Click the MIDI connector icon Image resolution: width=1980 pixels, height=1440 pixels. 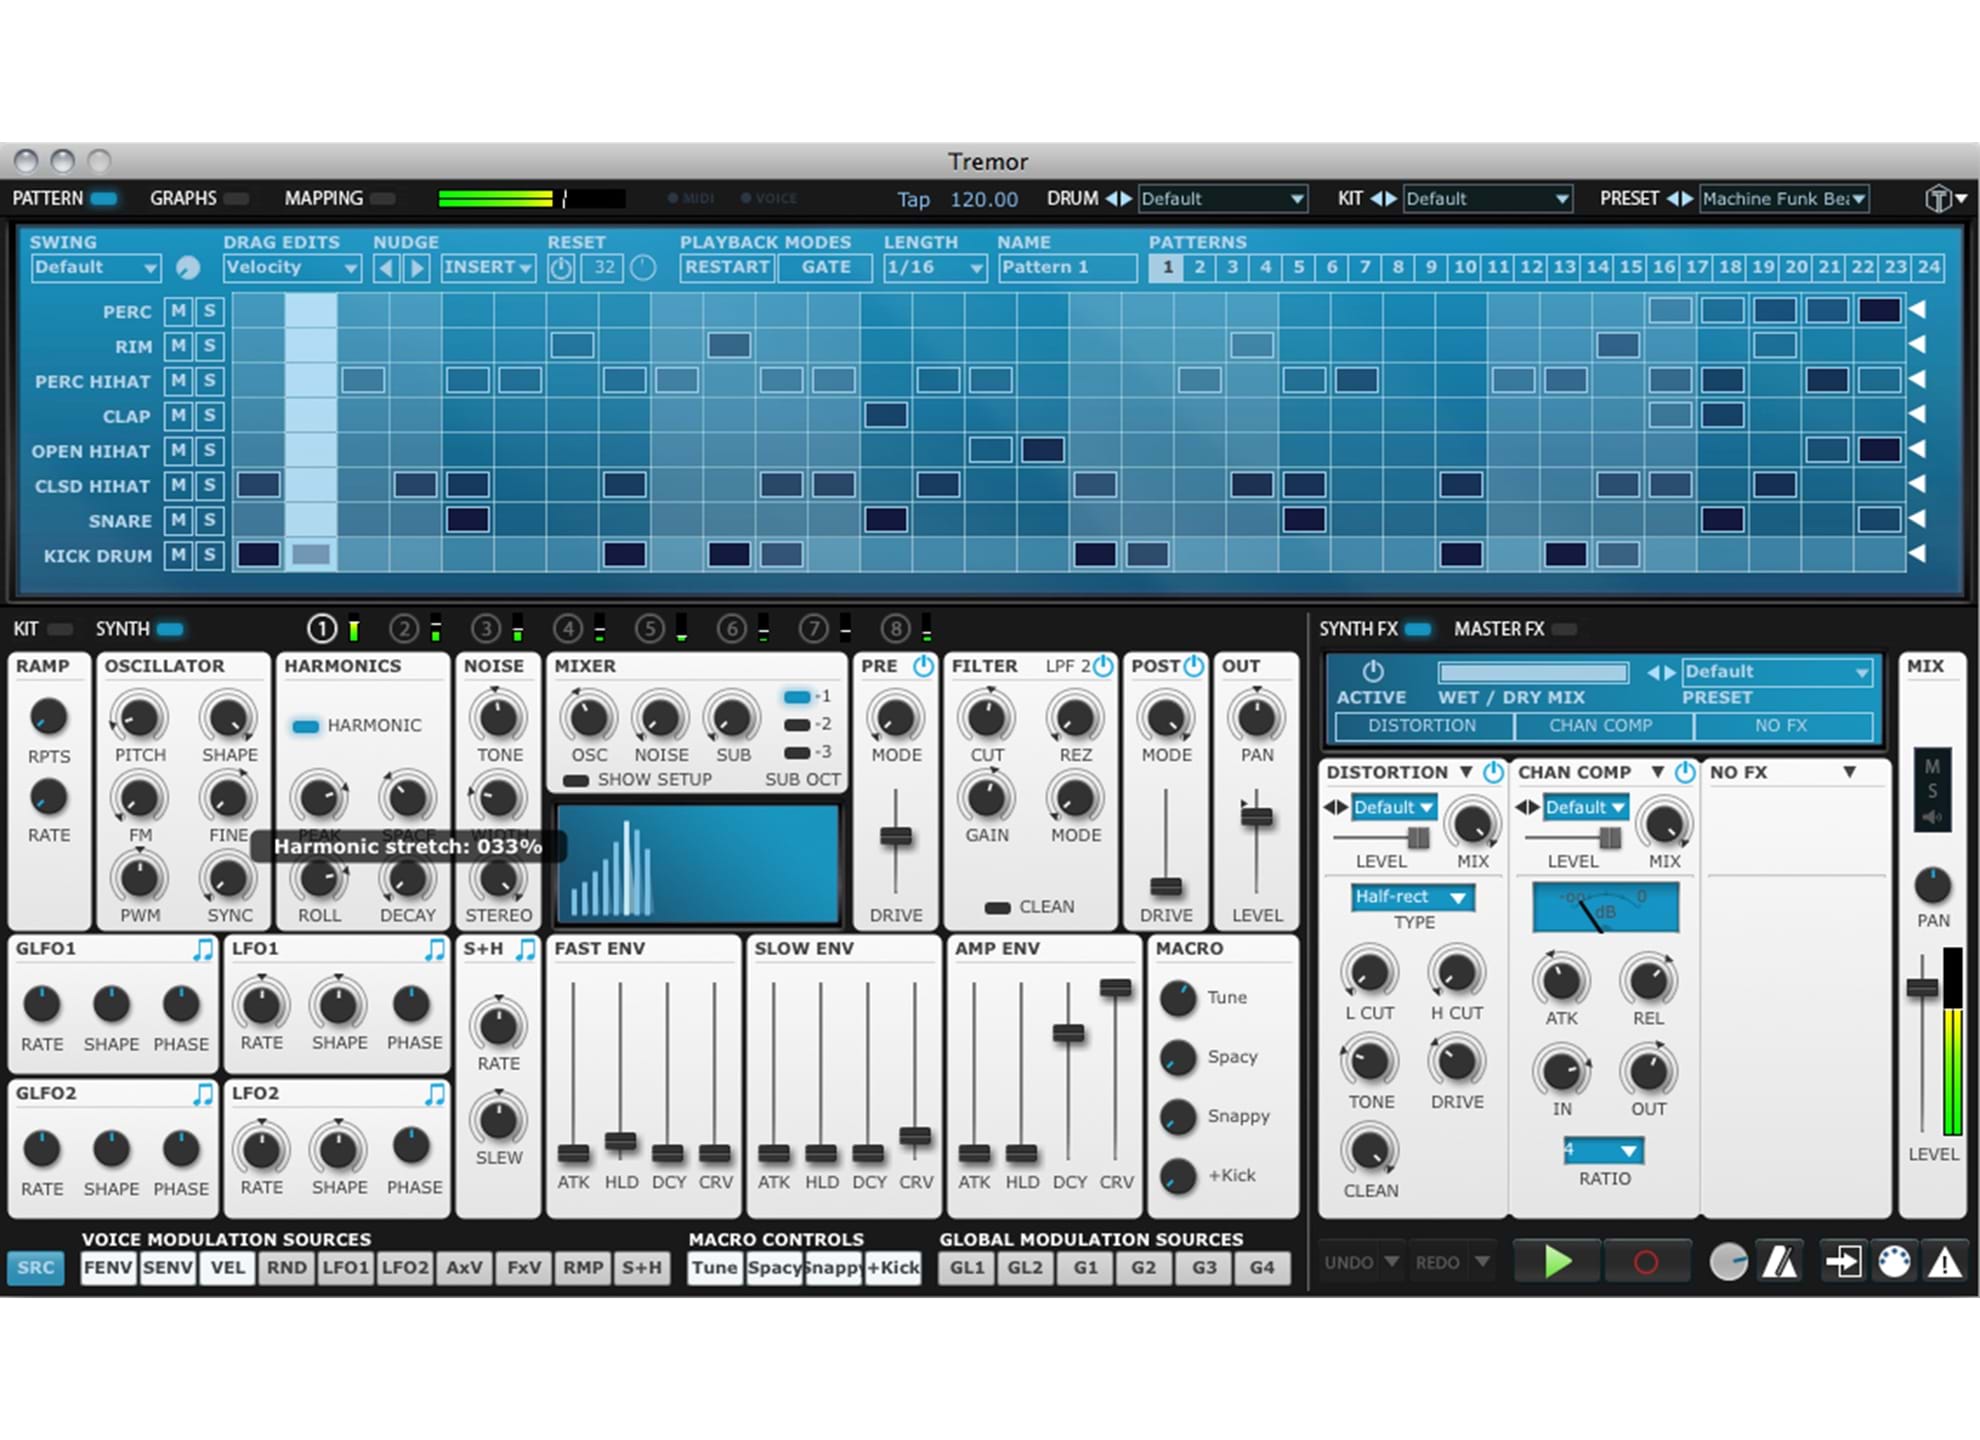[x=1893, y=1262]
